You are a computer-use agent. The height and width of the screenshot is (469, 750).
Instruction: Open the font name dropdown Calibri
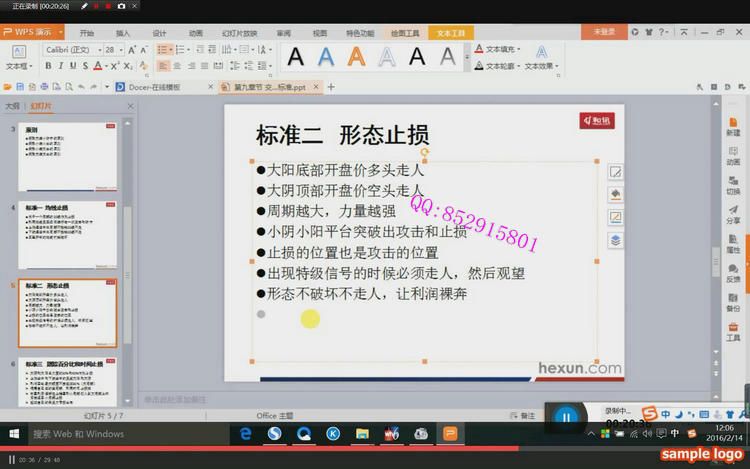tap(71, 49)
